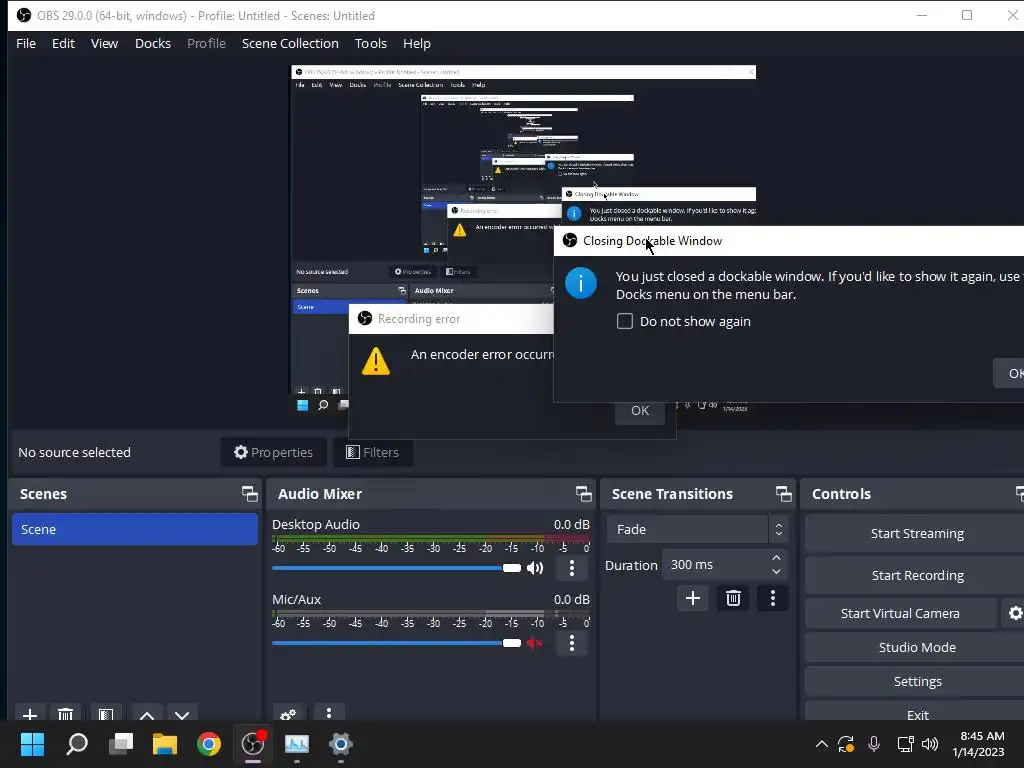1024x768 pixels.
Task: Open the Scene Collection menu
Action: (290, 43)
